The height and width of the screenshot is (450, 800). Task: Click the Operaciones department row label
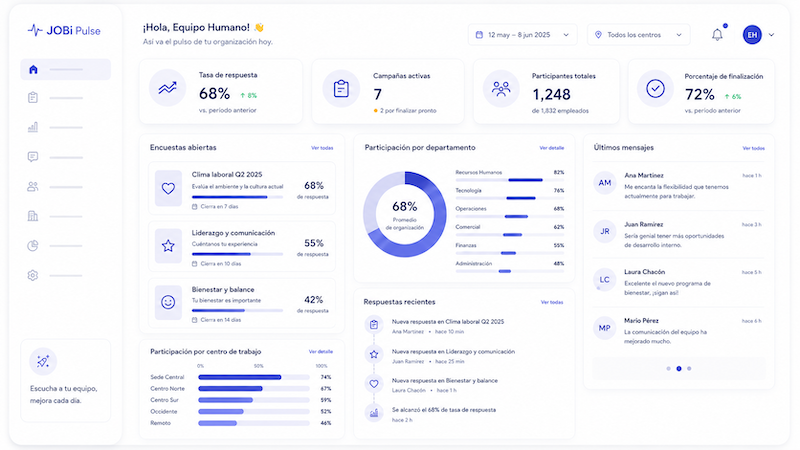[x=471, y=209]
